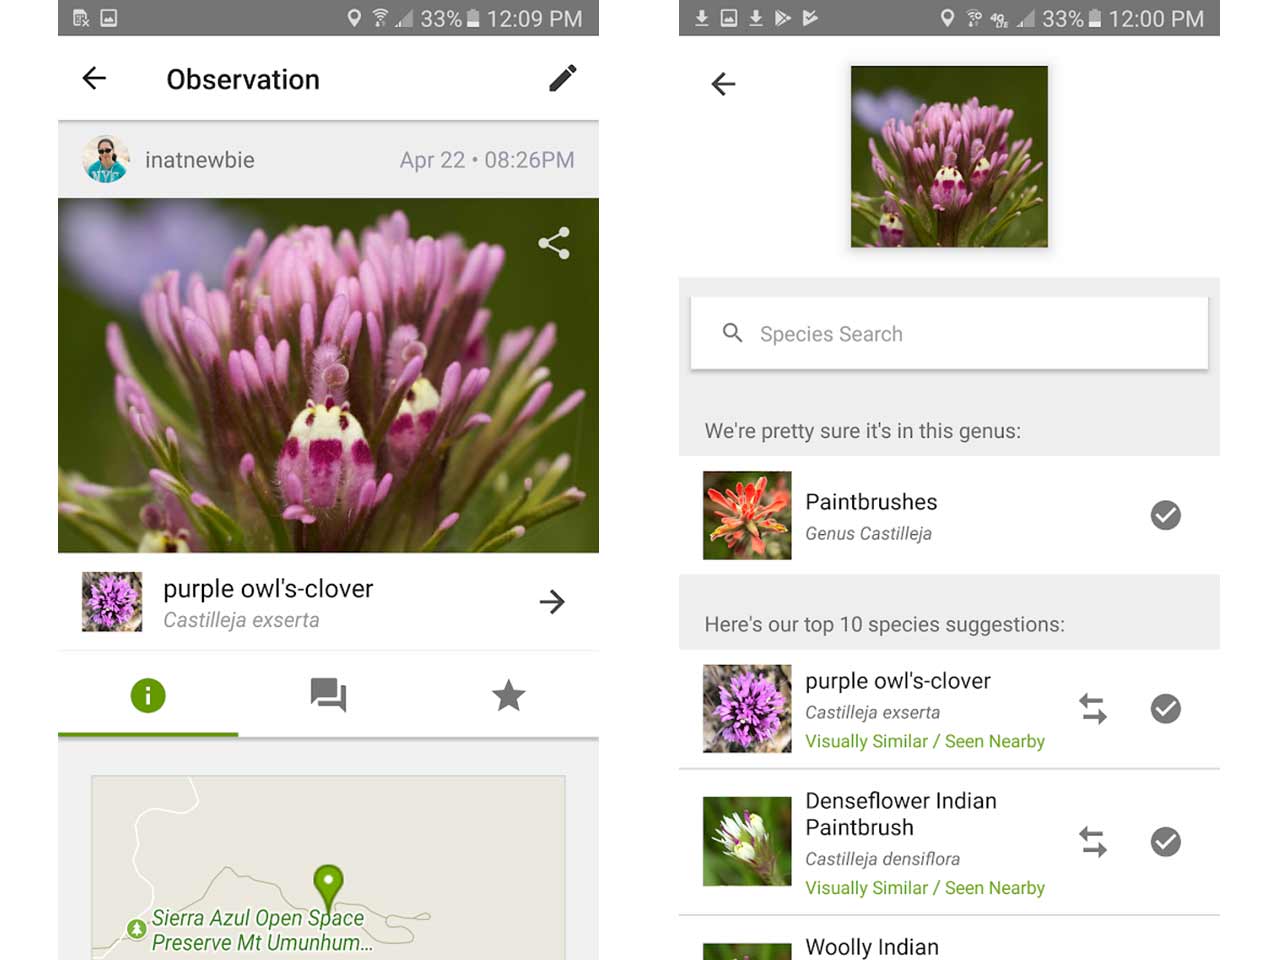Select the Paintbrushes genus checkmark
Viewport: 1280px width, 960px height.
[1165, 515]
